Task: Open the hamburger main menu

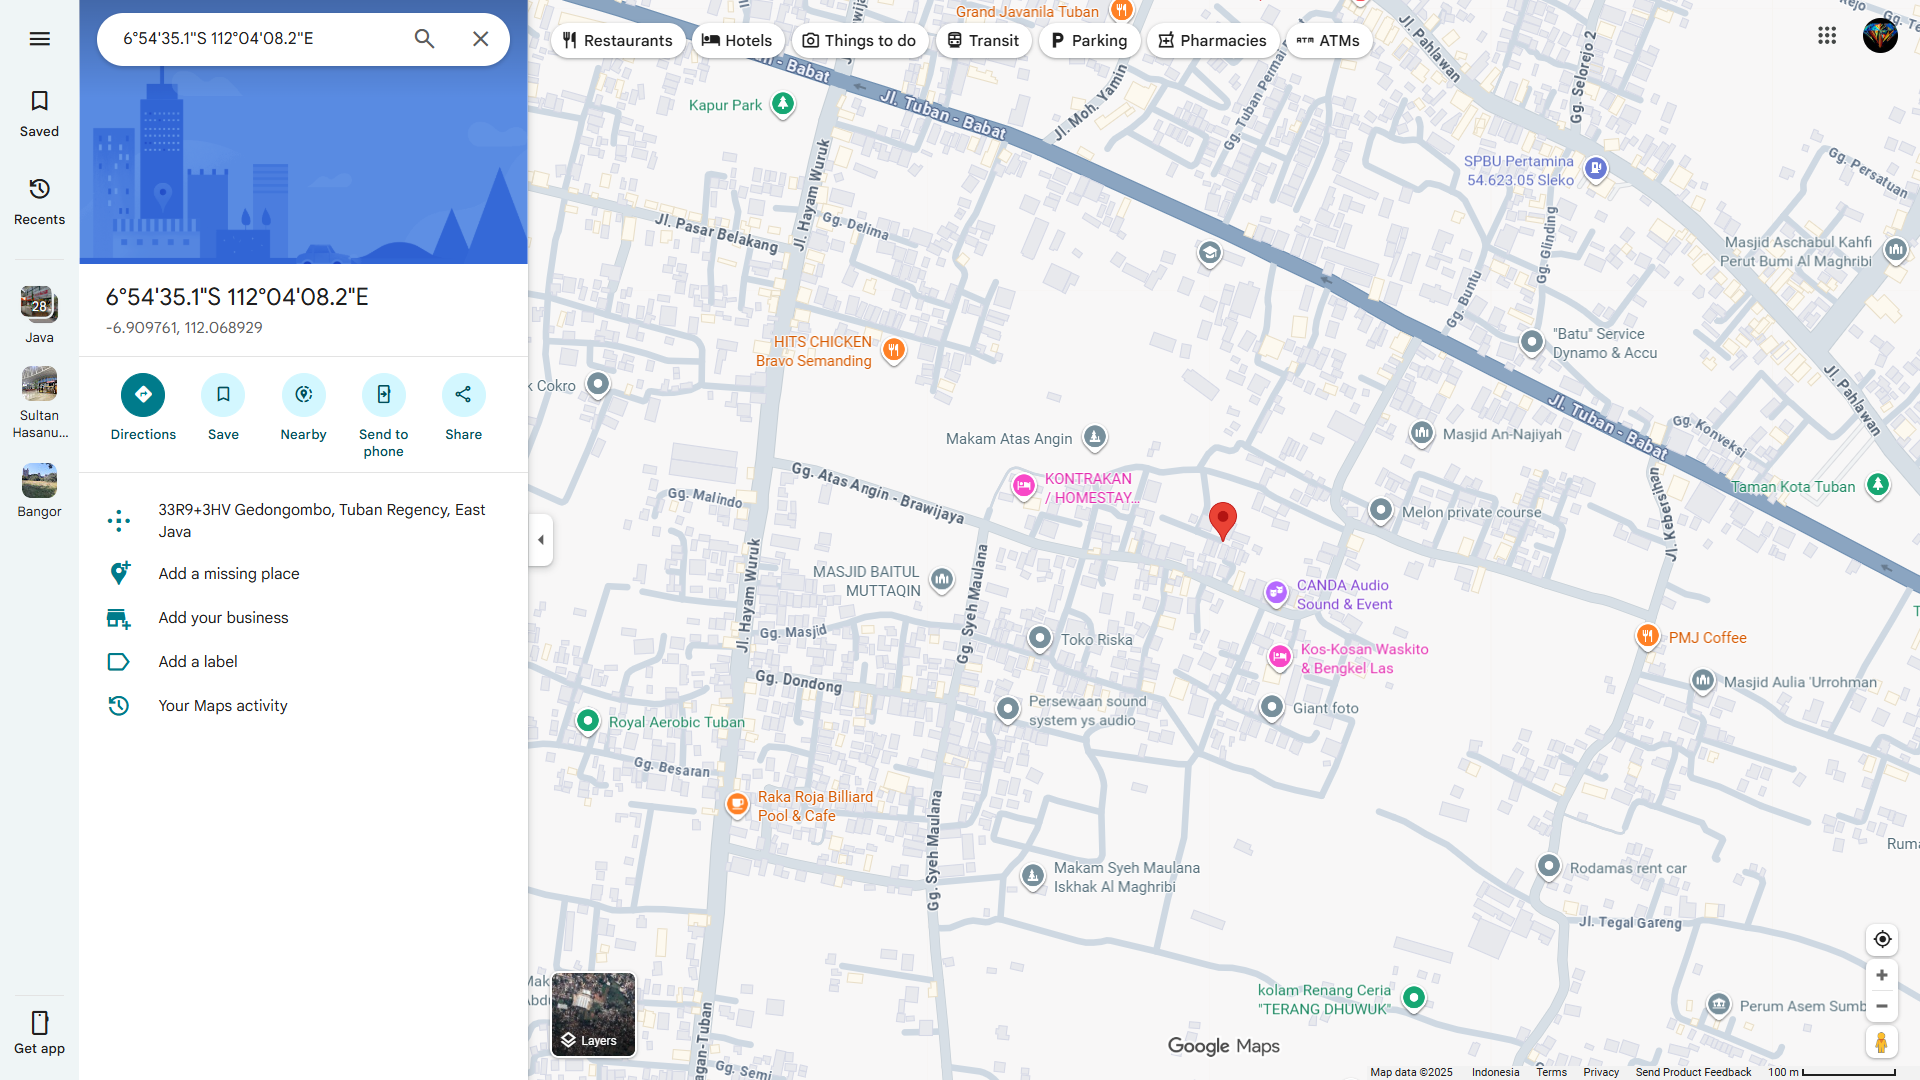Action: click(x=39, y=39)
